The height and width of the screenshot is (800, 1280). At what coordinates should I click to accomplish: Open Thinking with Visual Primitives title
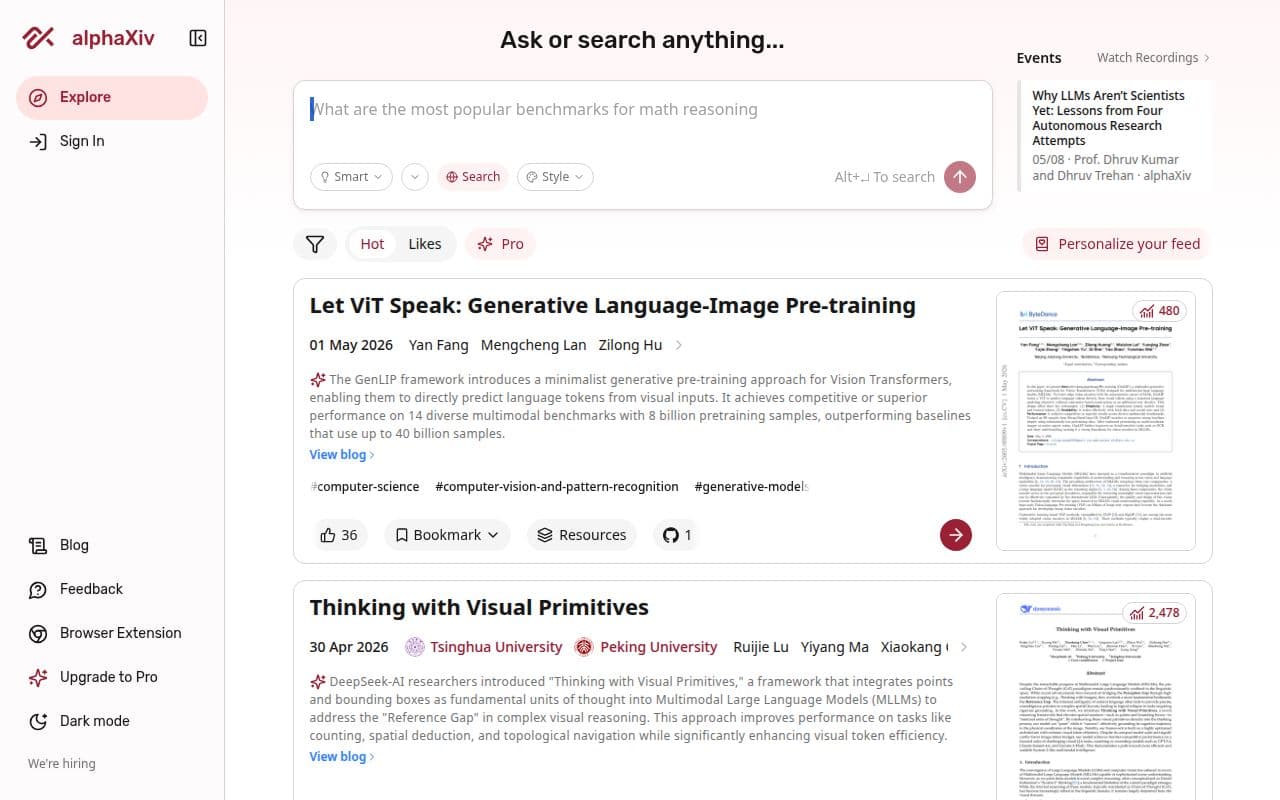(479, 608)
